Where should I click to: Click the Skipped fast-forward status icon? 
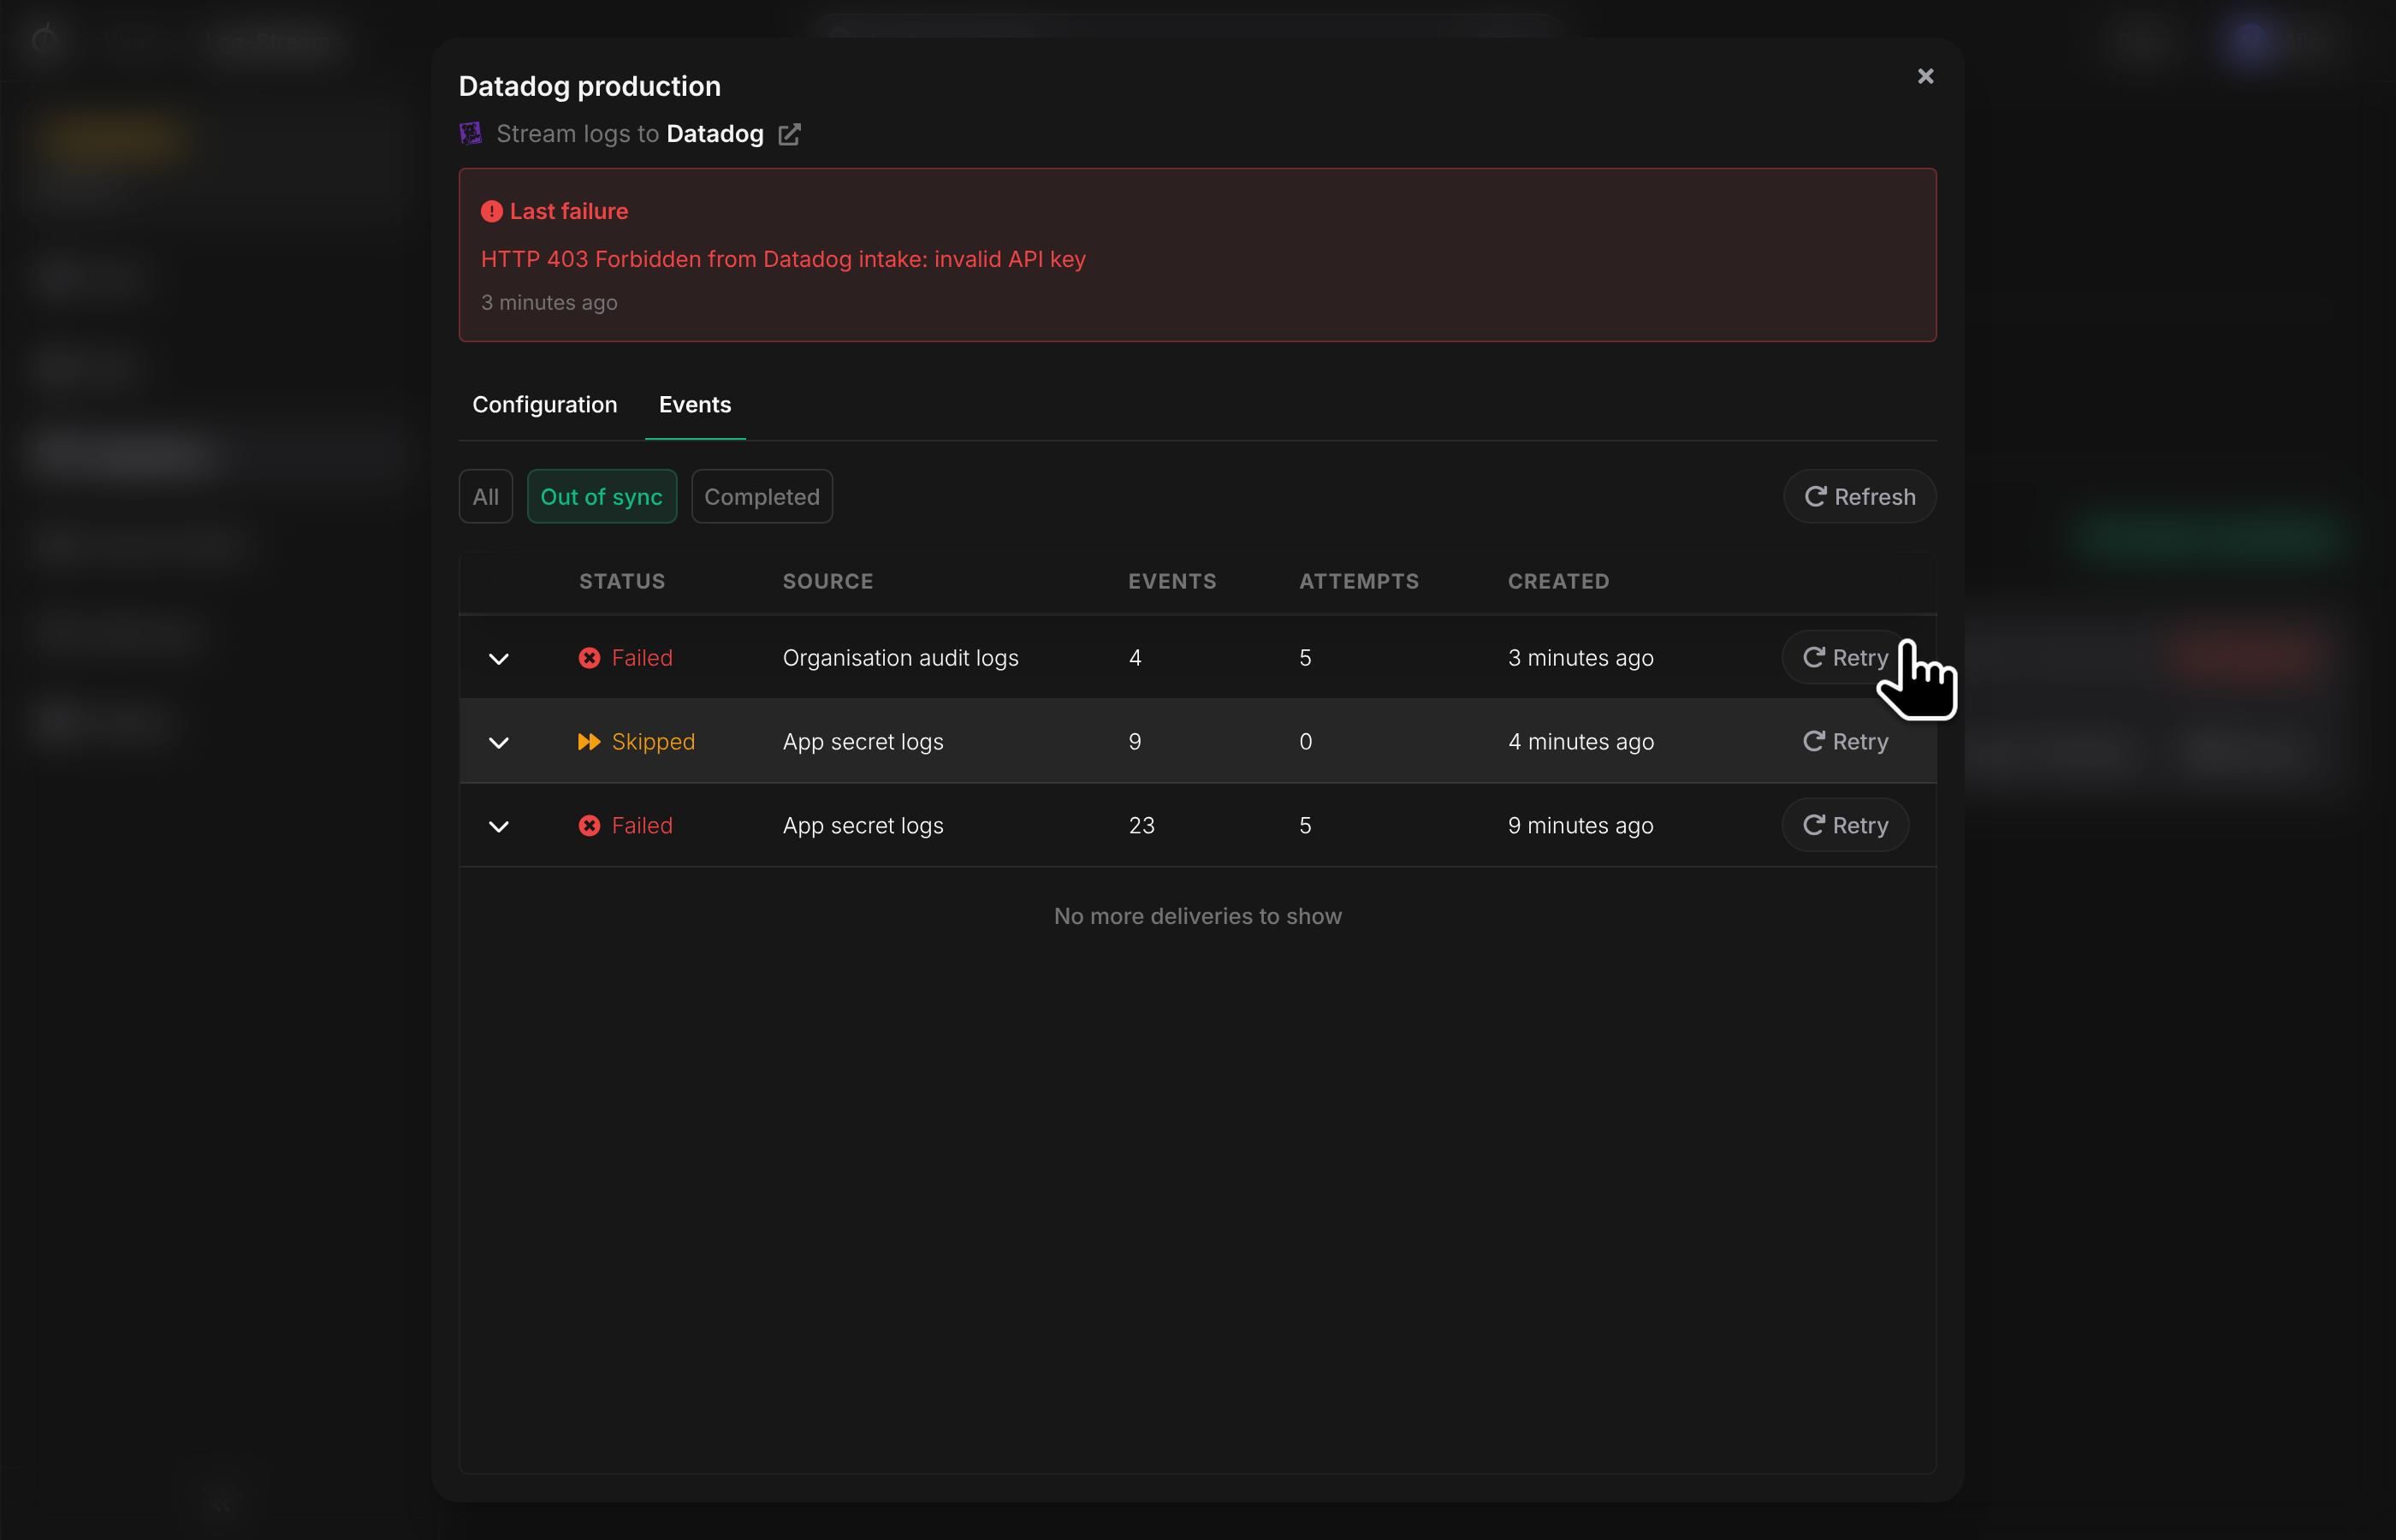click(x=589, y=742)
